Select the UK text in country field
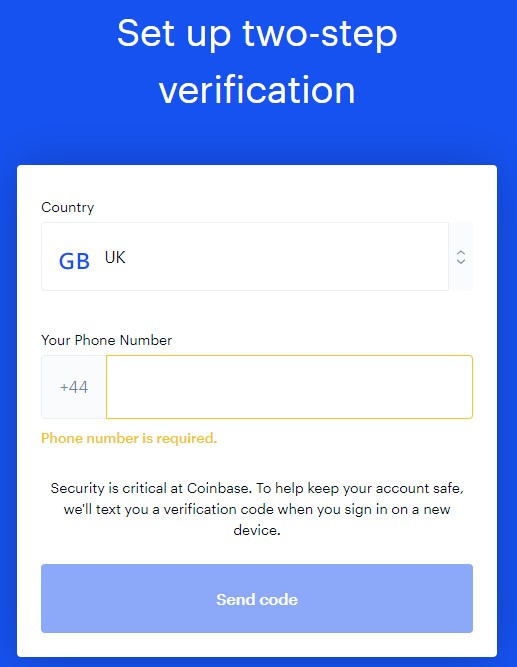Screen dimensions: 517x667 115,257
